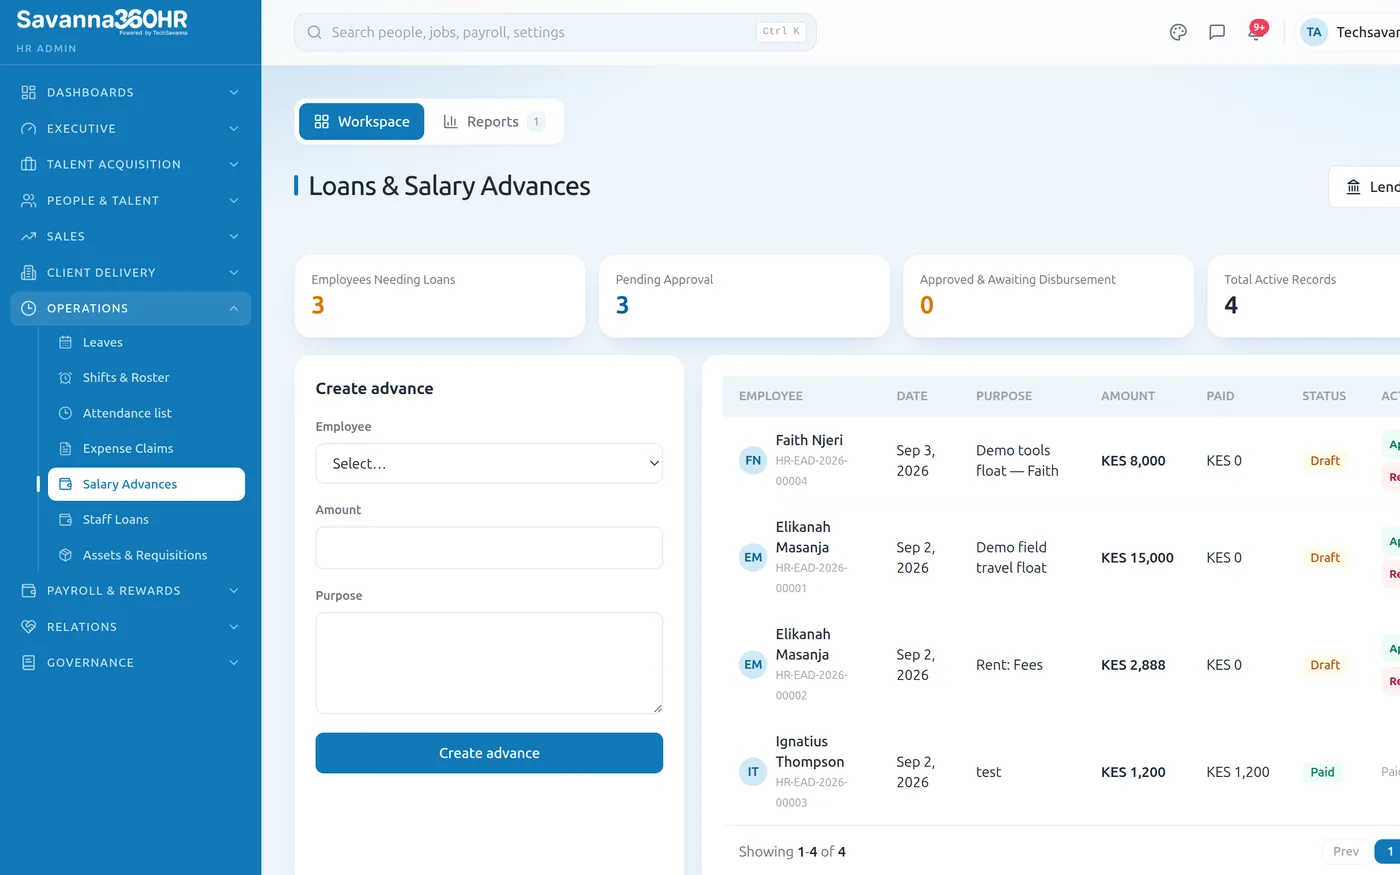Click the Create advance button
The height and width of the screenshot is (875, 1400).
pyautogui.click(x=489, y=753)
